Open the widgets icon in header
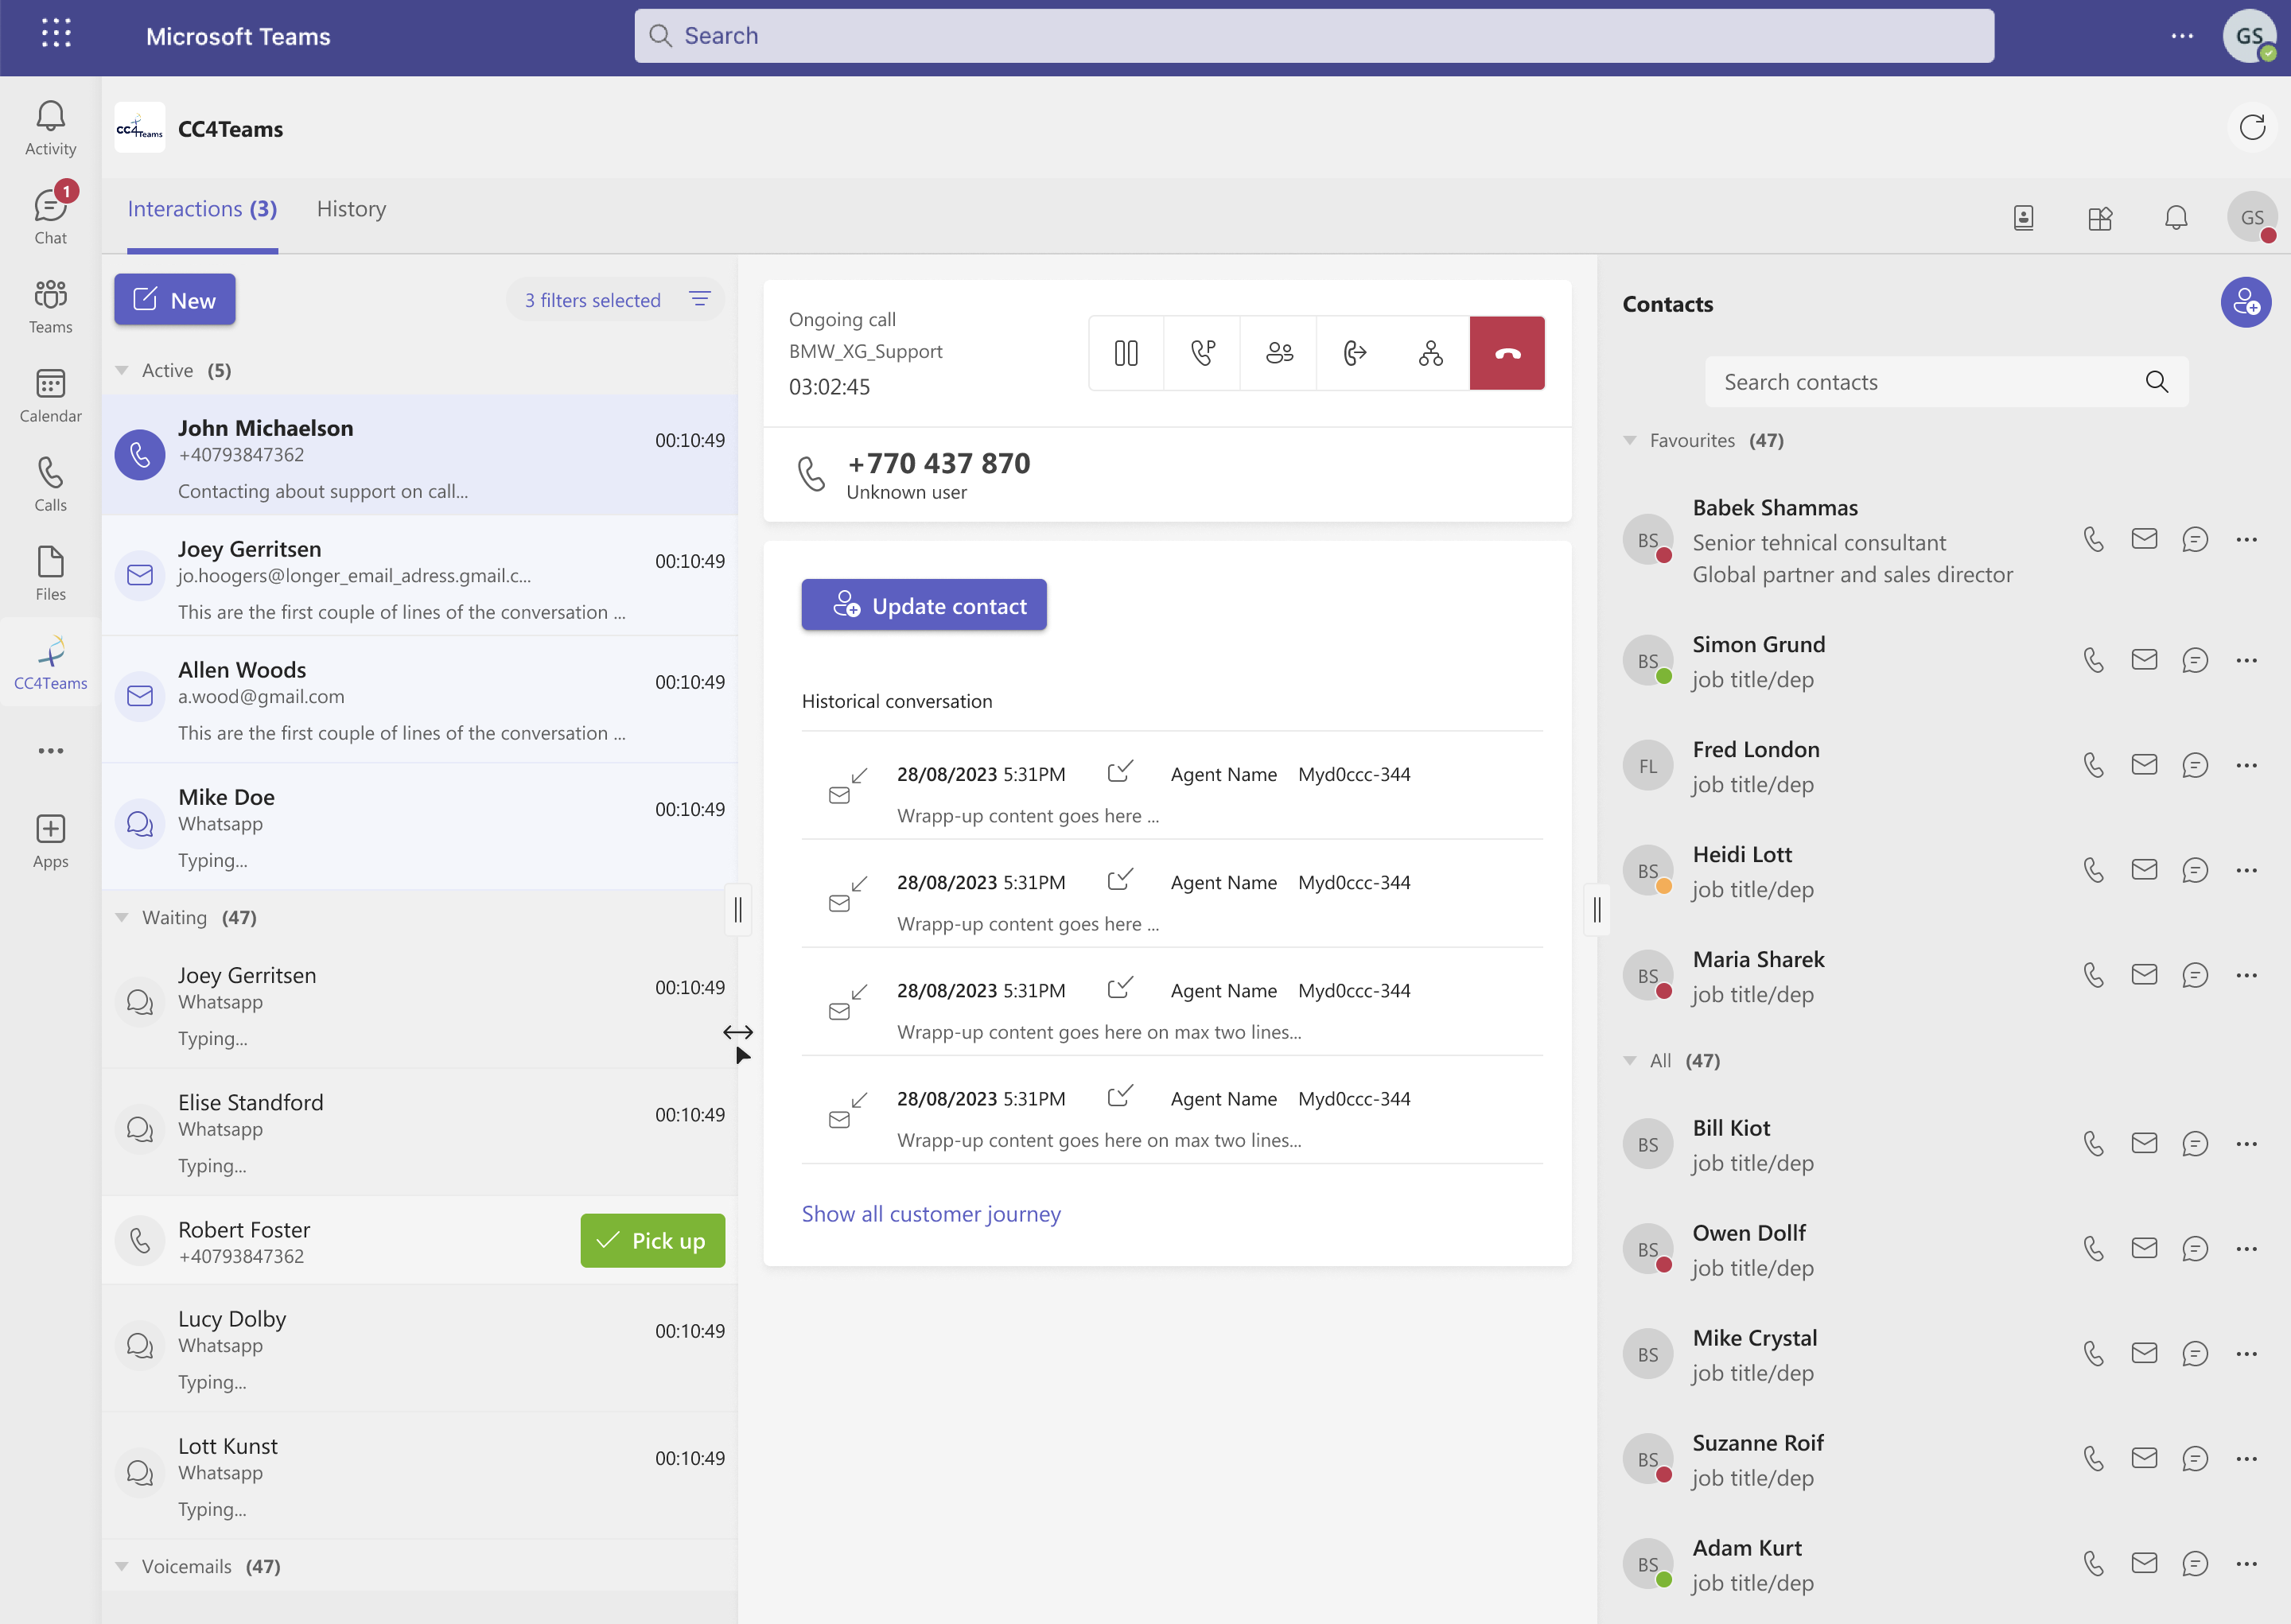Screen dimensions: 2291x1624 coord(2100,217)
